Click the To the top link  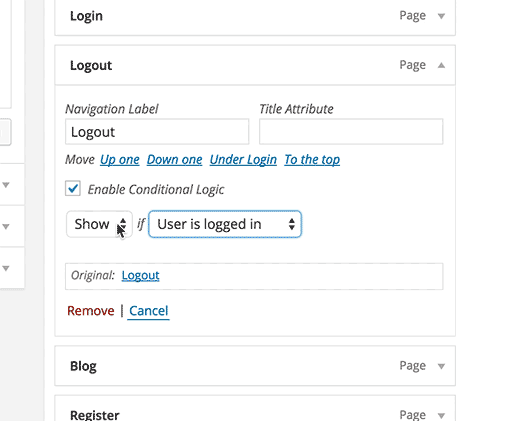(312, 160)
